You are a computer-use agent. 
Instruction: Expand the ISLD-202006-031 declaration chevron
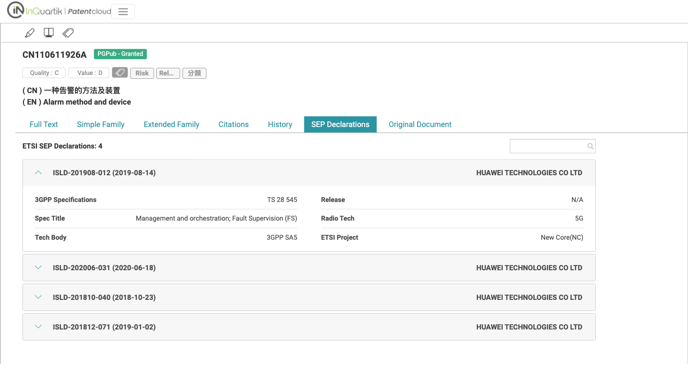tap(38, 268)
